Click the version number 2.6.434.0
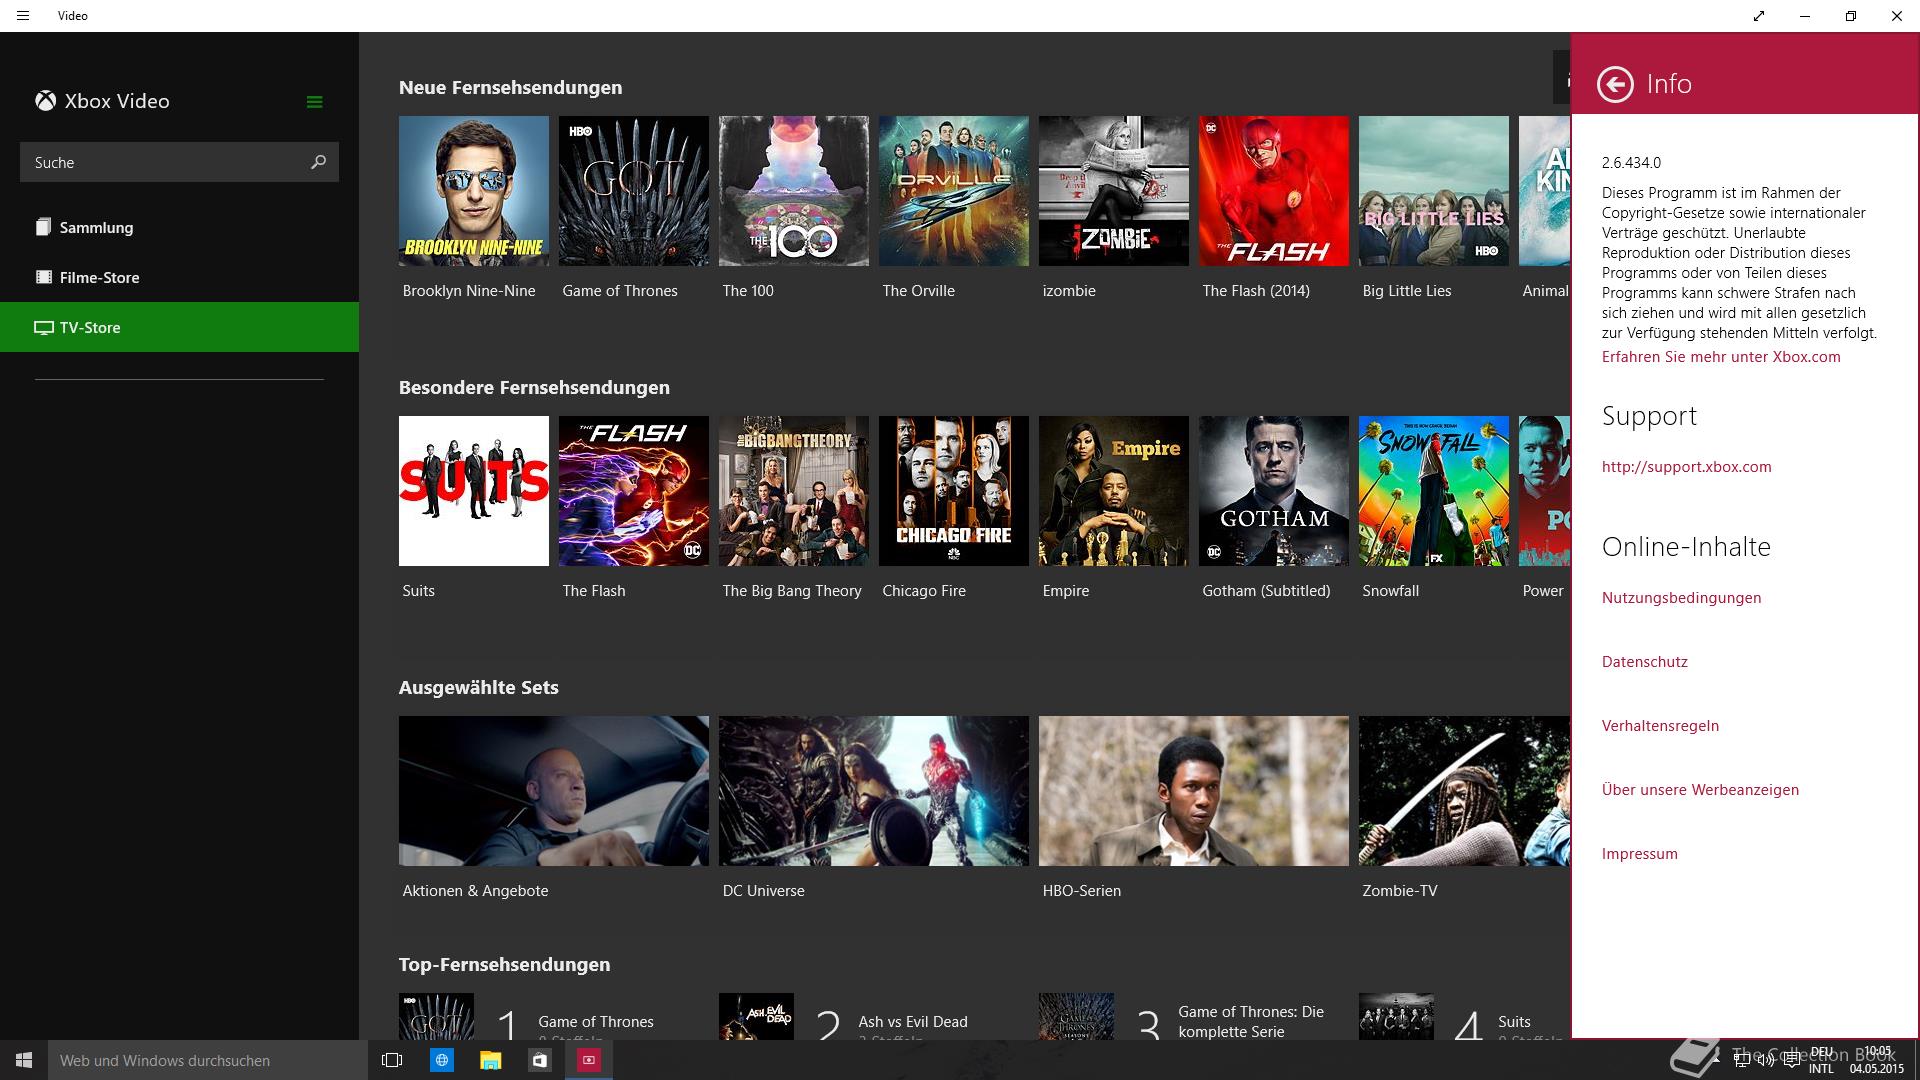The image size is (1920, 1080). [x=1631, y=162]
